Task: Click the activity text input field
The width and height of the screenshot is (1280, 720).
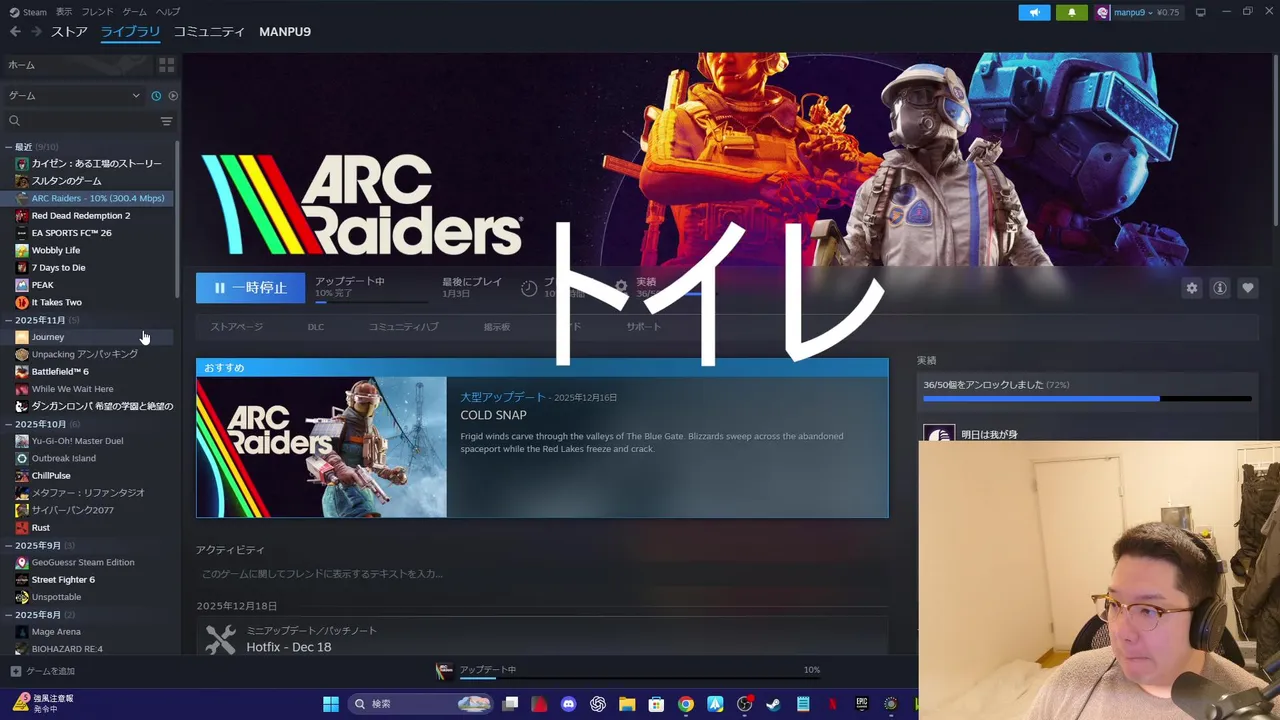Action: point(541,574)
